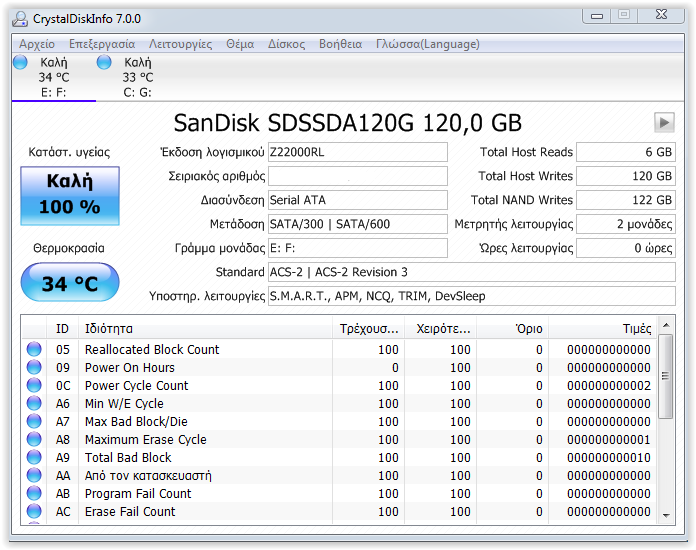Click status orb for Erase Fail Count
This screenshot has height=550, width=696.
point(34,511)
